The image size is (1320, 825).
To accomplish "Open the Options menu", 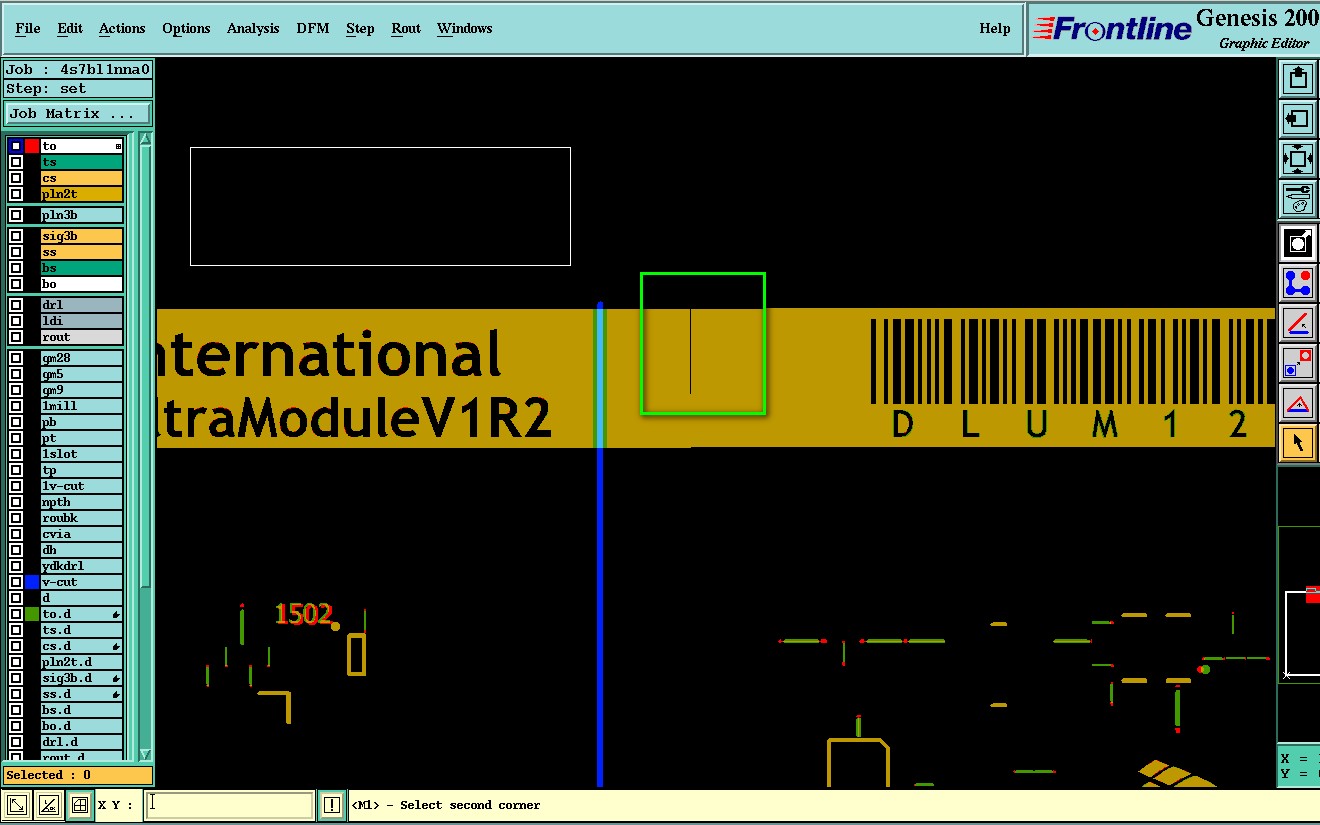I will click(186, 28).
